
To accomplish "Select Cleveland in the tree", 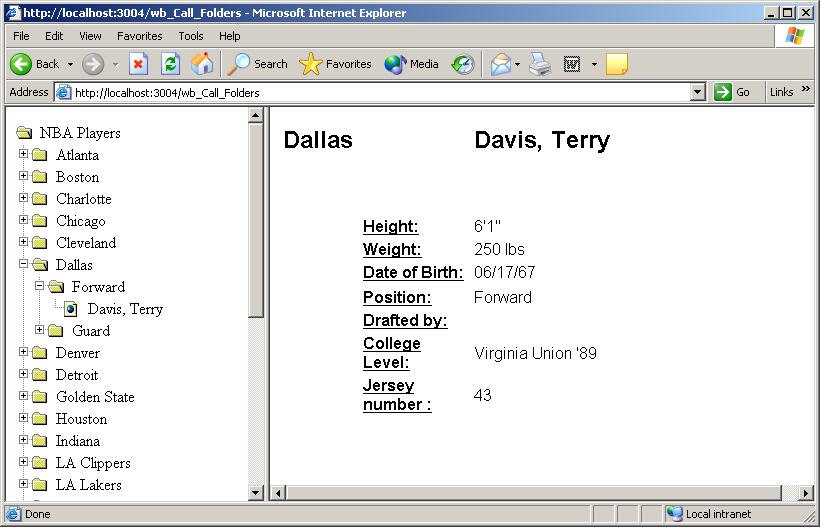I will [86, 243].
